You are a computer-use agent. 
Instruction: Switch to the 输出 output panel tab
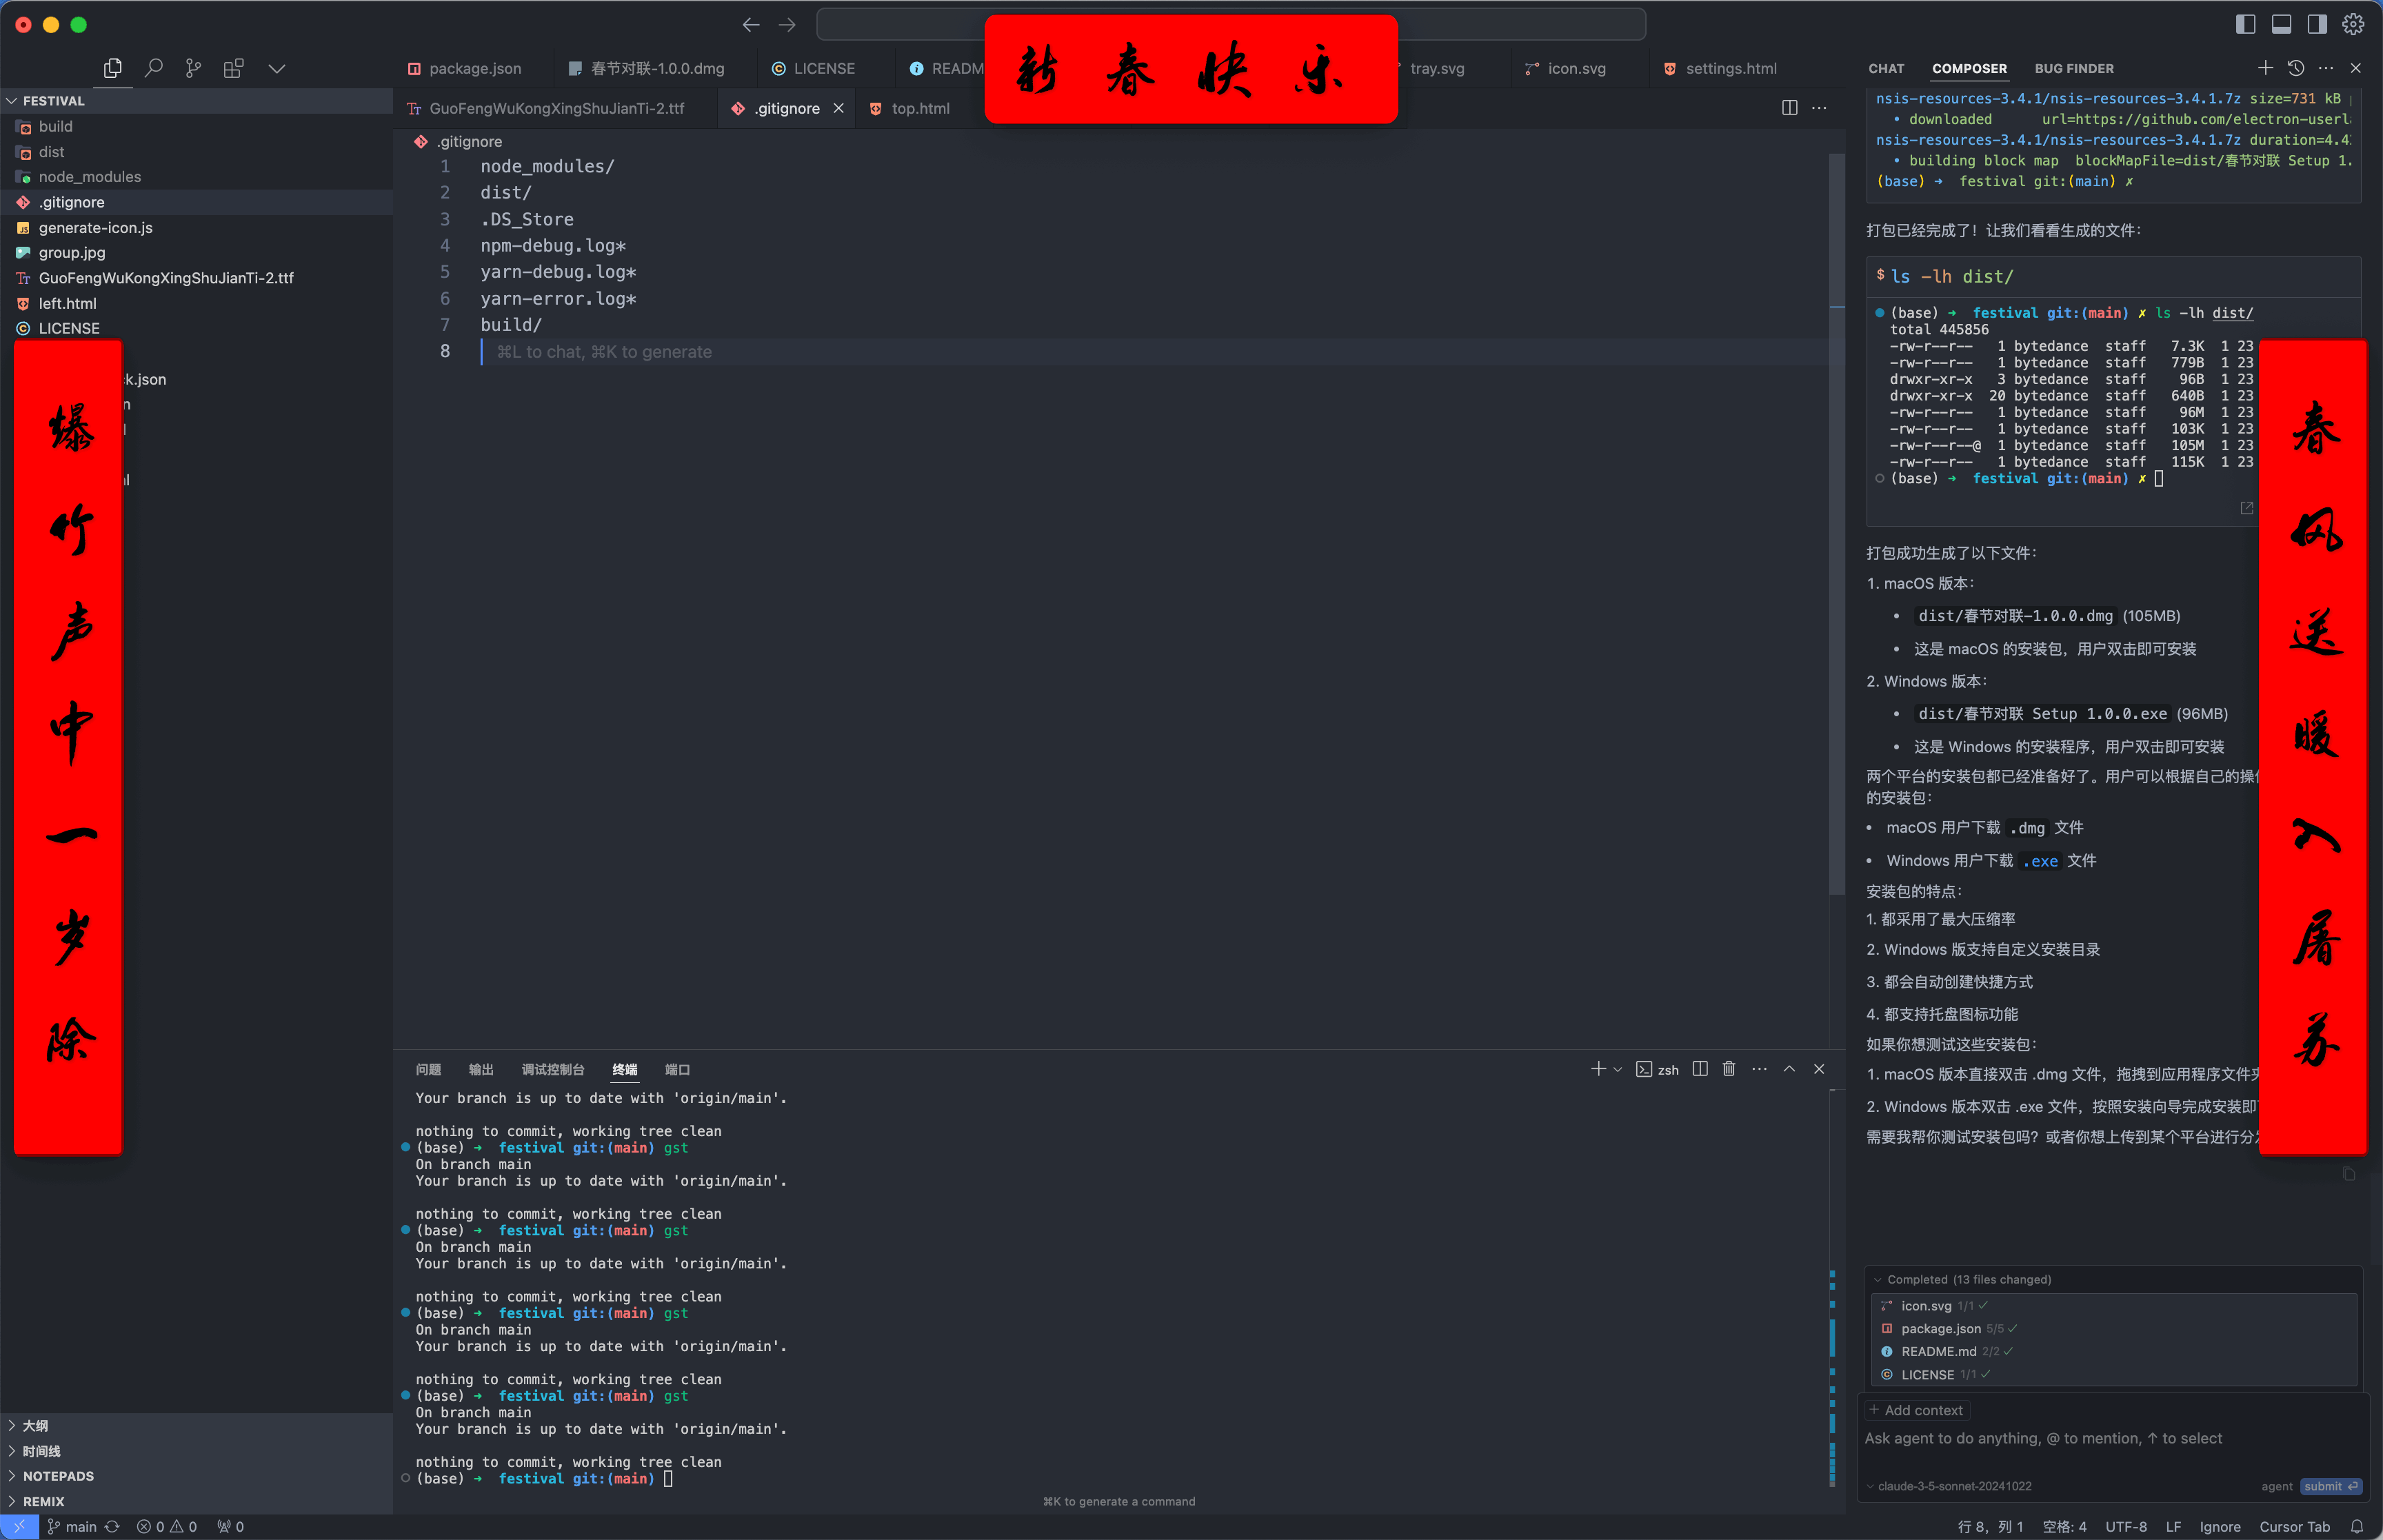481,1069
